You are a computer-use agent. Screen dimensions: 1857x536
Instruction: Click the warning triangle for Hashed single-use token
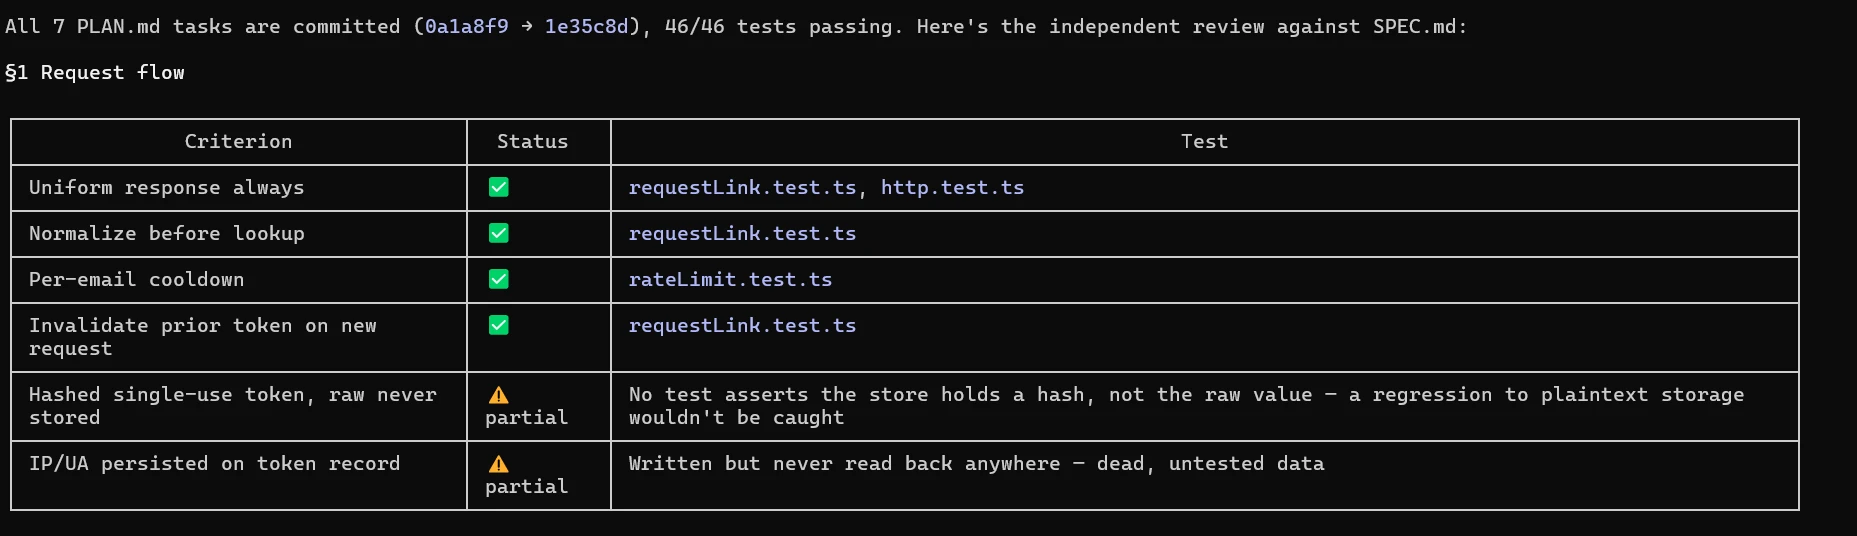(x=498, y=395)
